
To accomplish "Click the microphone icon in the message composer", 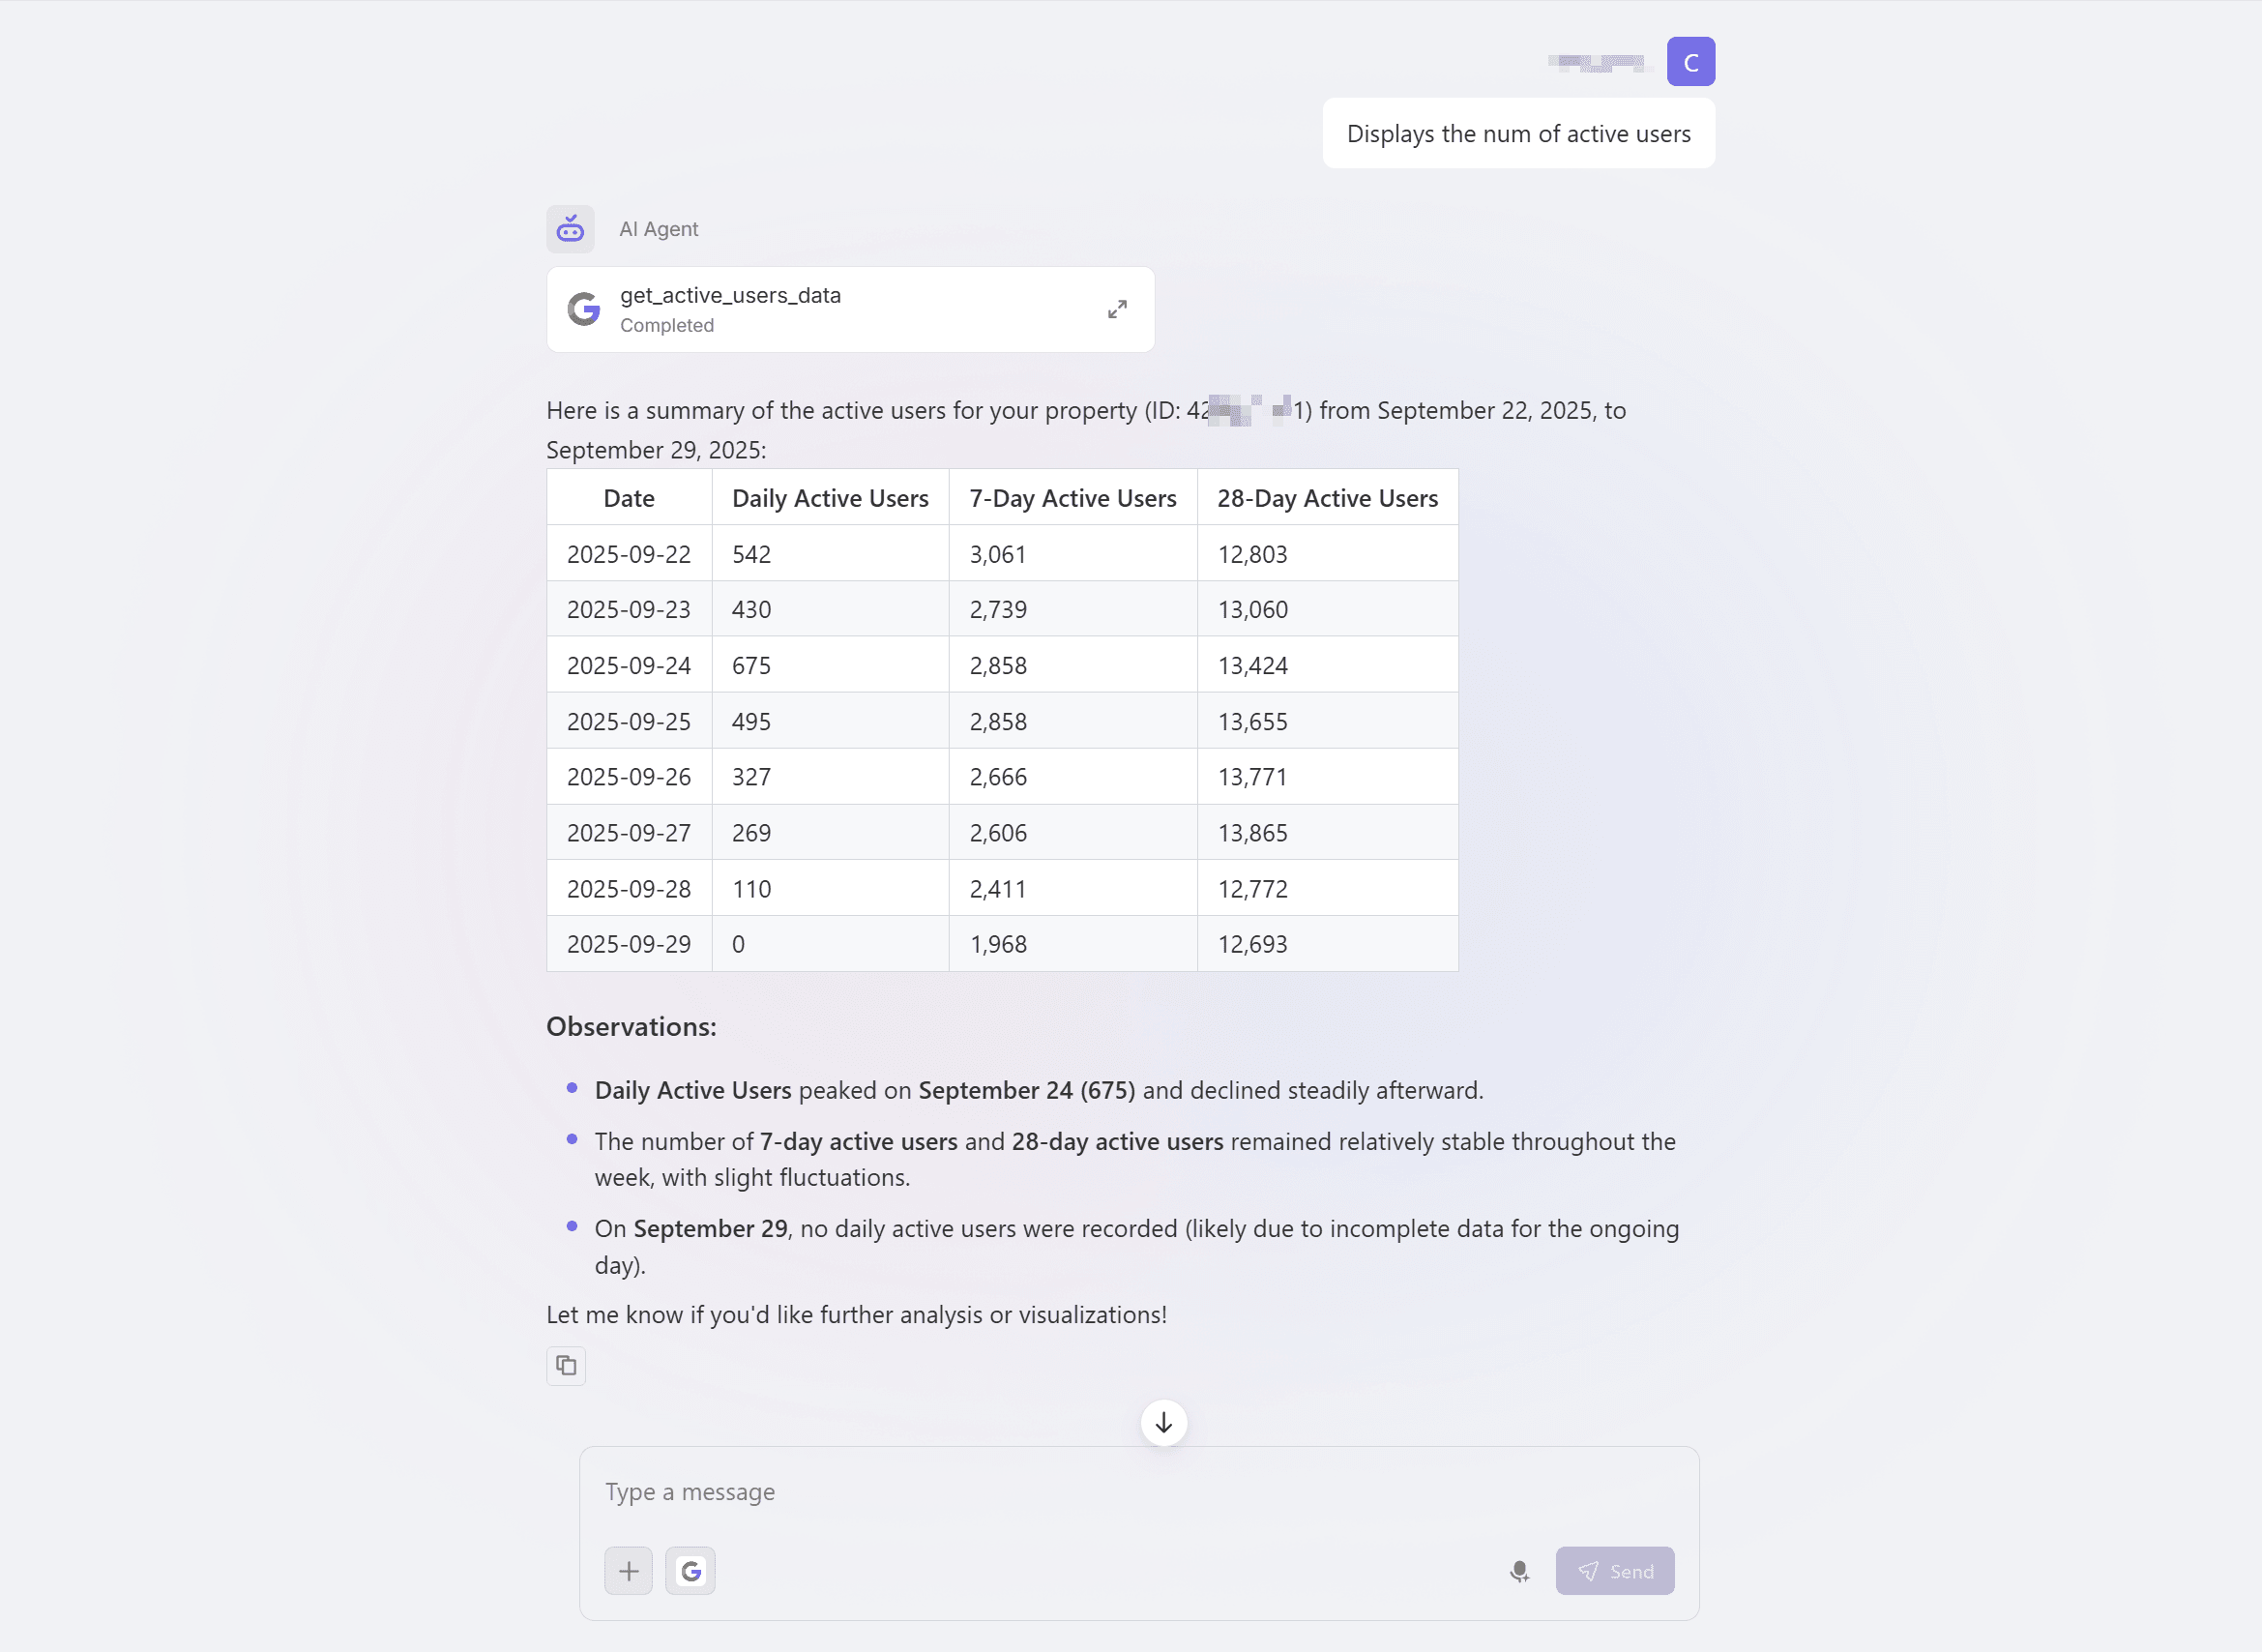I will coord(1519,1570).
